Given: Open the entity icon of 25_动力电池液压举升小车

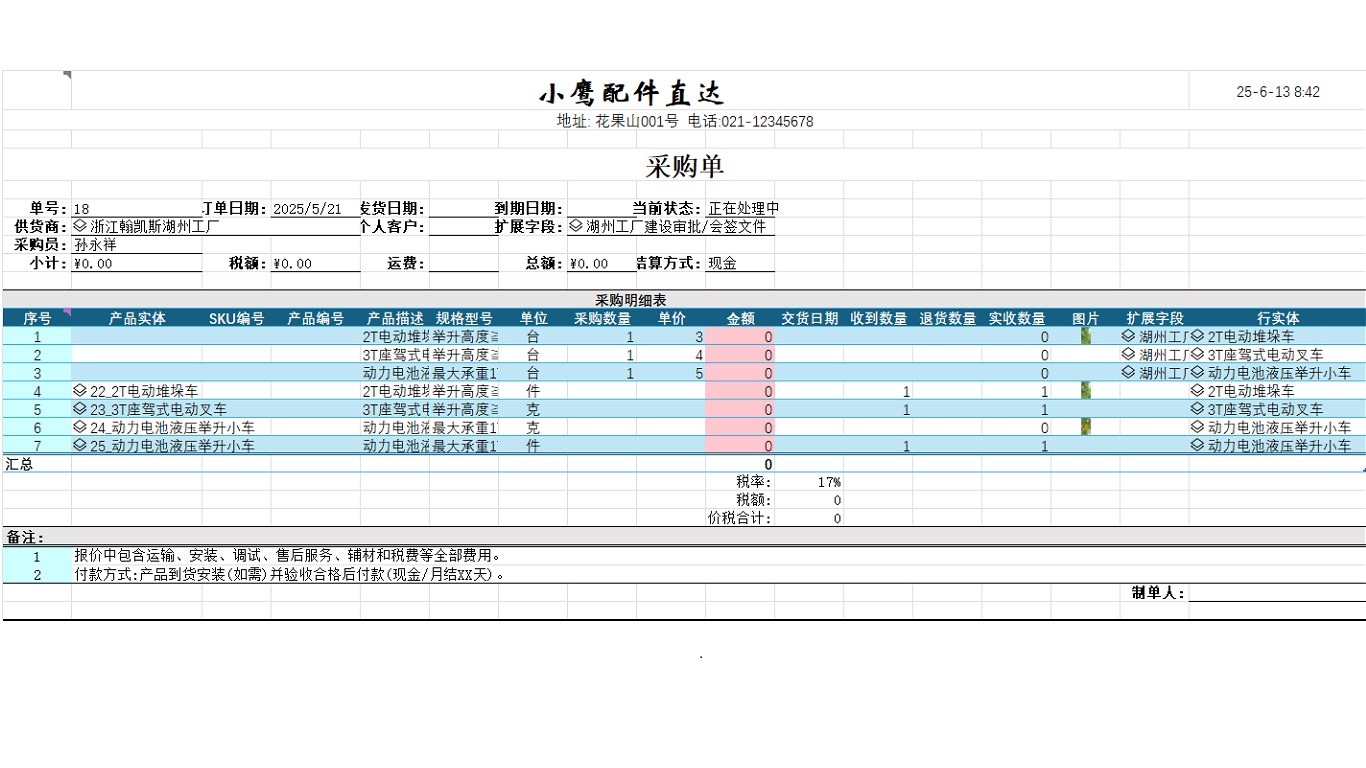Looking at the screenshot, I should click(x=79, y=445).
